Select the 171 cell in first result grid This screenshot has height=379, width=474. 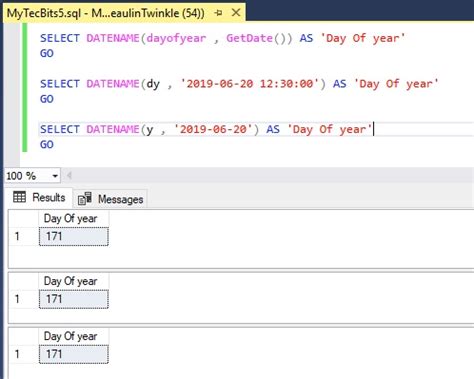coord(74,236)
